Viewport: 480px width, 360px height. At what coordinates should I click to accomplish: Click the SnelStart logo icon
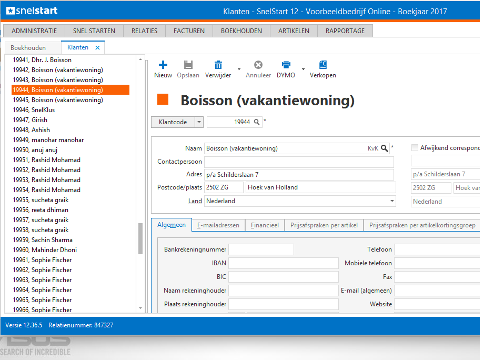(10, 11)
